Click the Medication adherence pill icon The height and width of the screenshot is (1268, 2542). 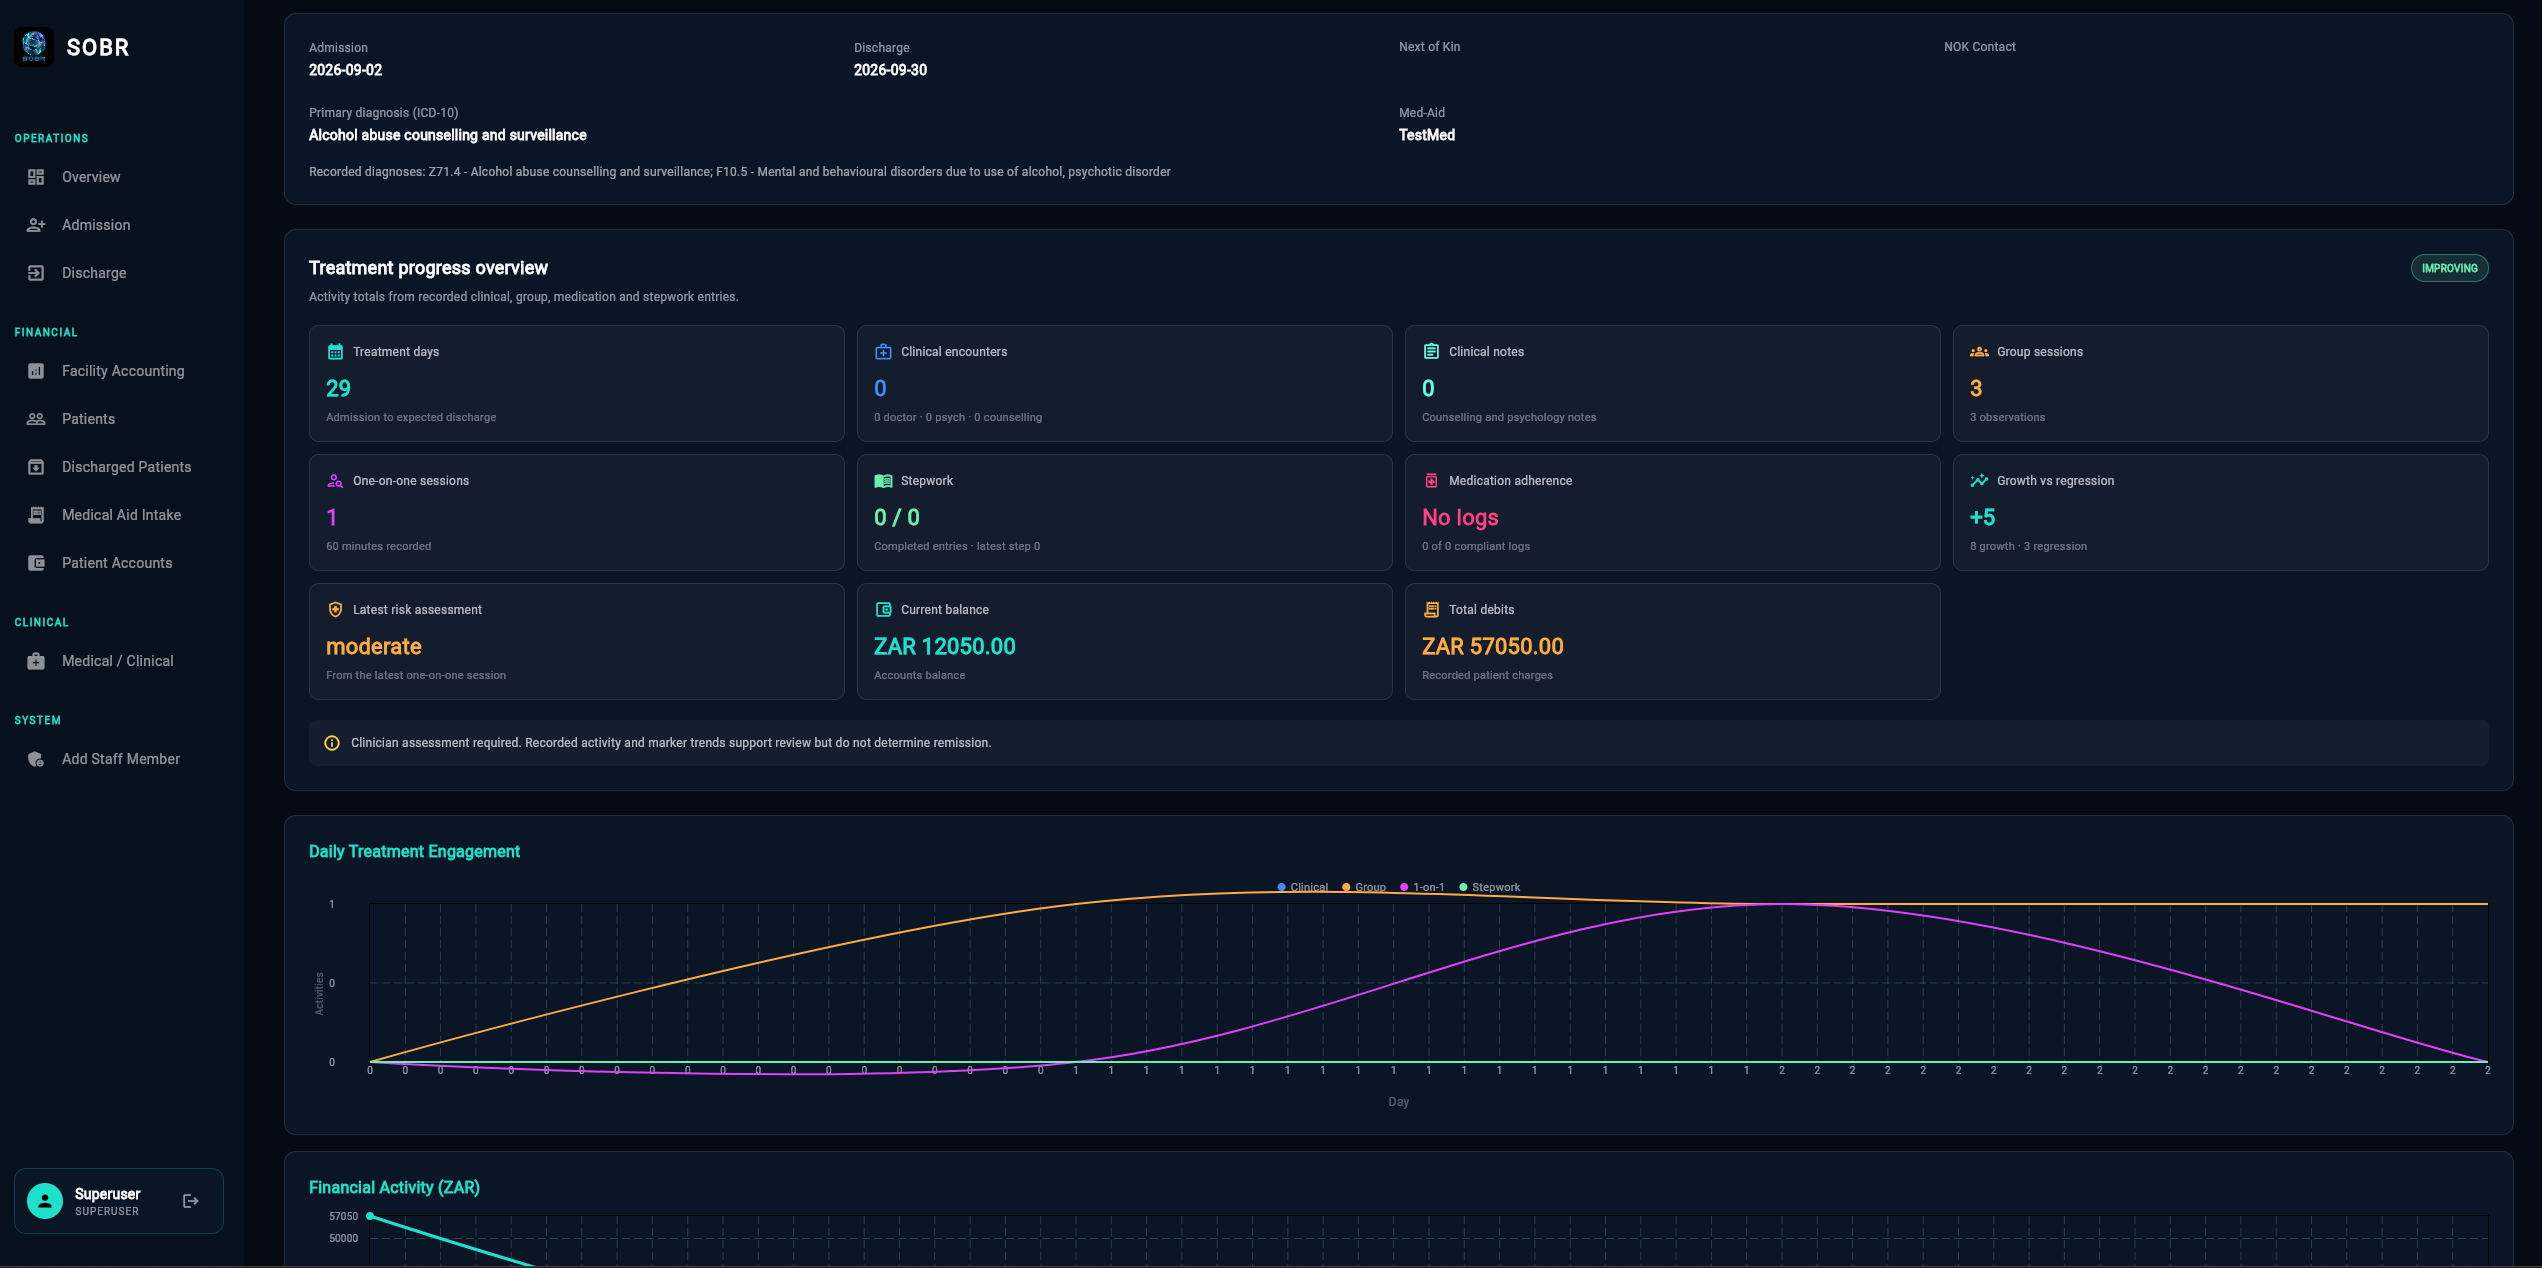1431,481
